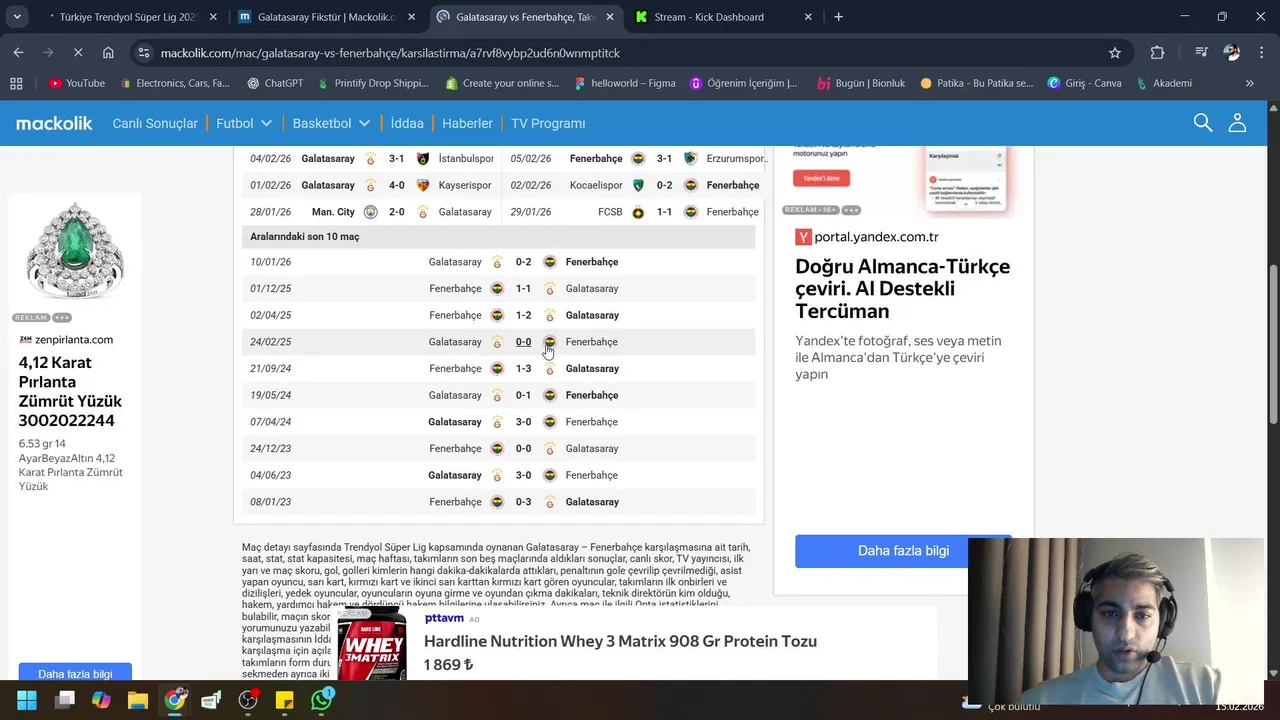Screen dimensions: 1280x720
Task: Open options dots on zenpirlanta ad
Action: 62,317
